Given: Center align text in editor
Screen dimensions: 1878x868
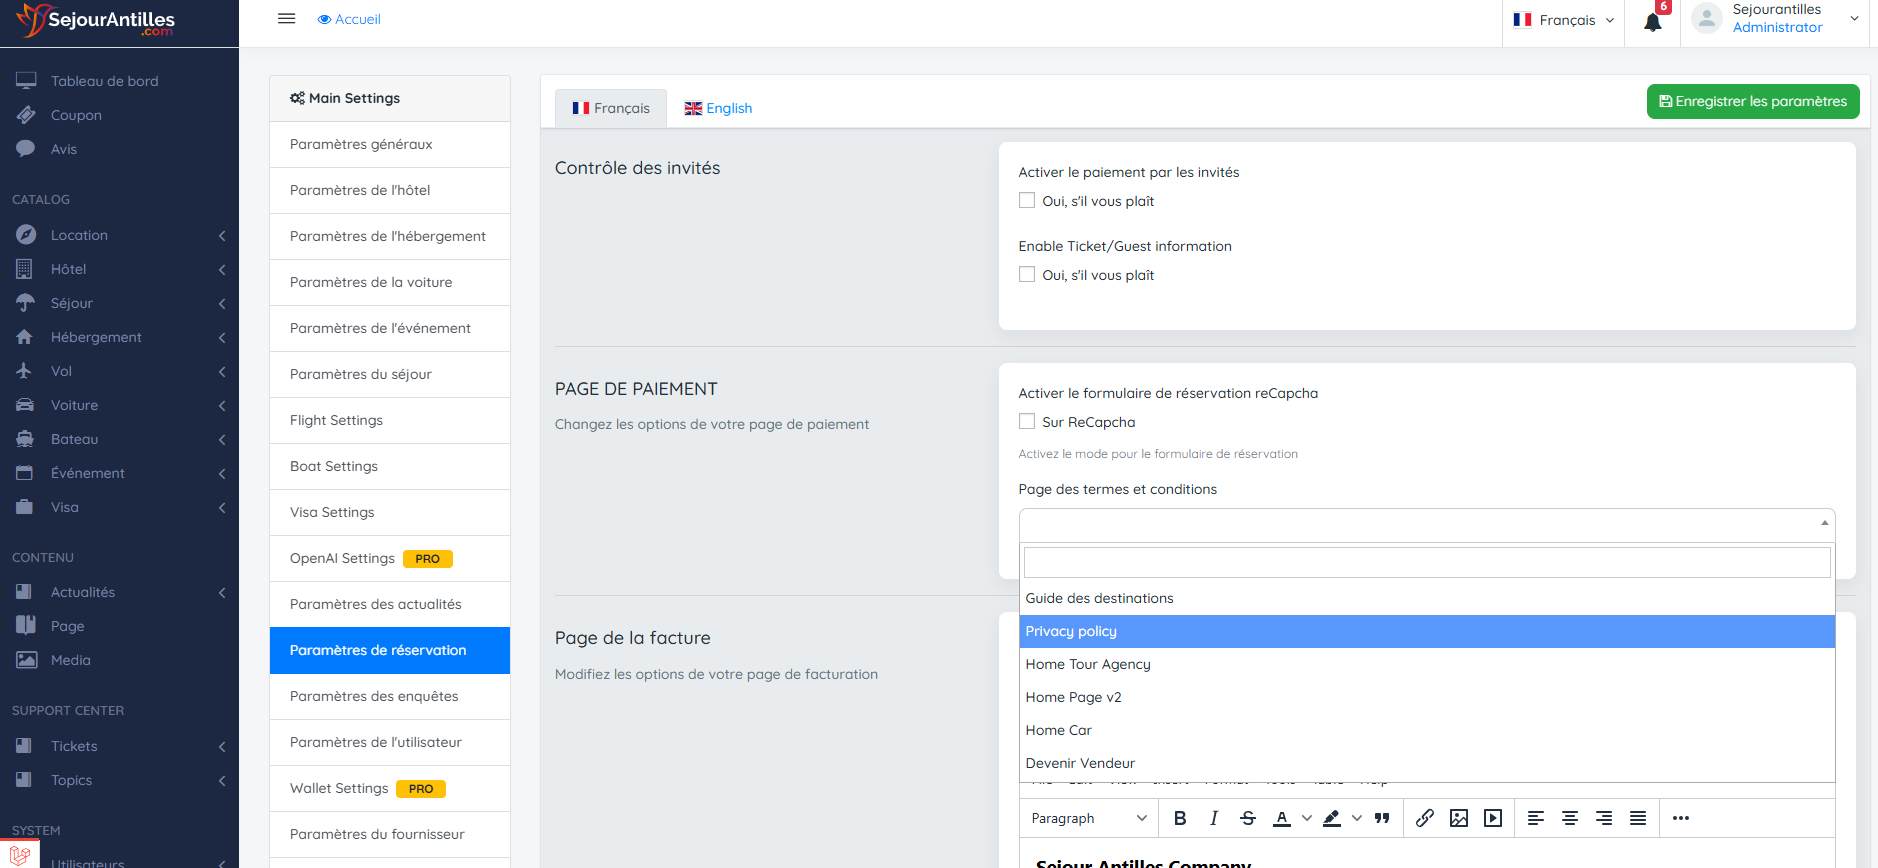Looking at the screenshot, I should click(1570, 818).
